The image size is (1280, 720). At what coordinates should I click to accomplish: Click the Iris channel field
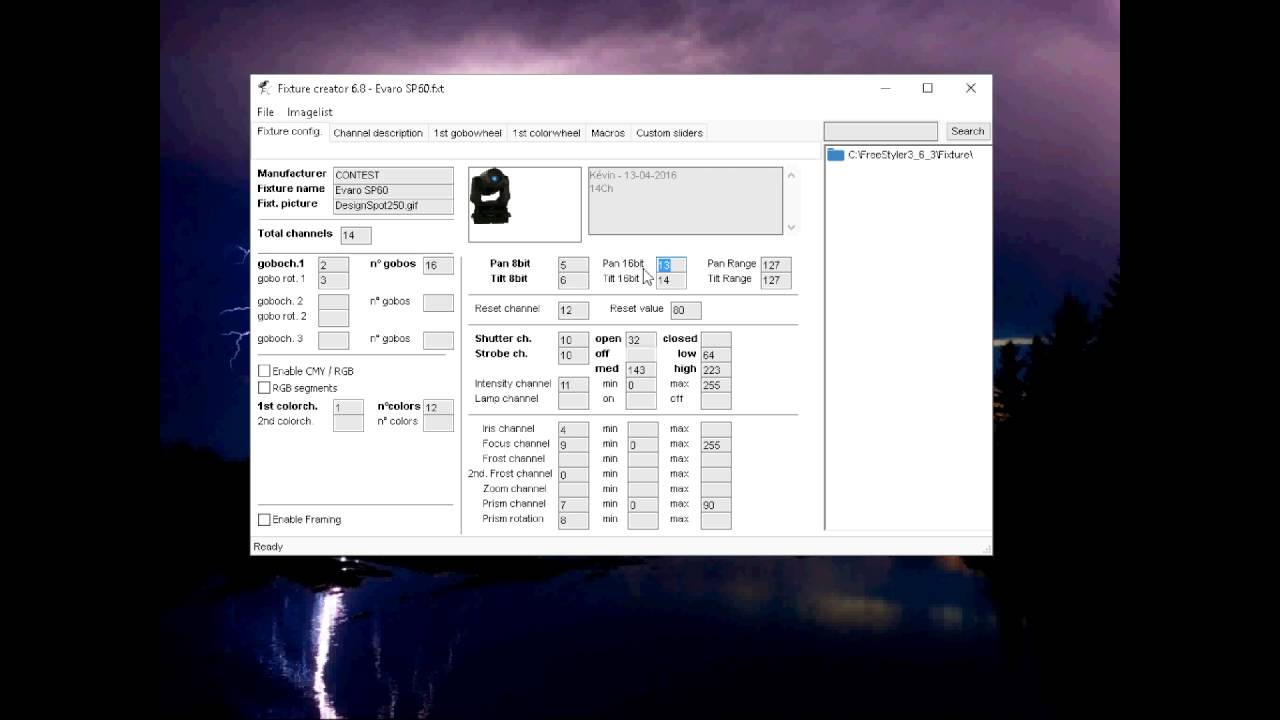coord(573,430)
